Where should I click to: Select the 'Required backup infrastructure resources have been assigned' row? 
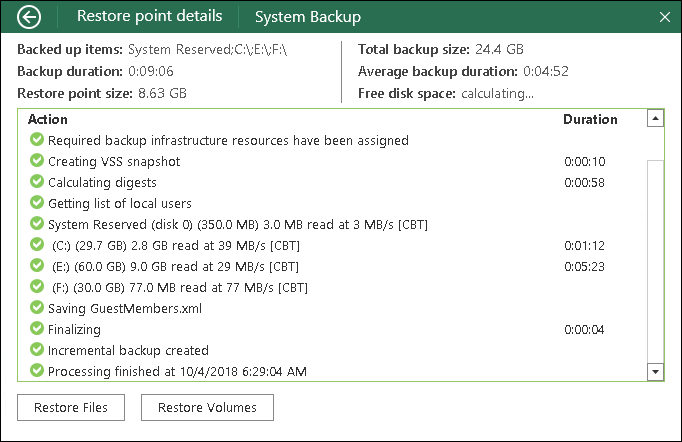click(x=333, y=140)
